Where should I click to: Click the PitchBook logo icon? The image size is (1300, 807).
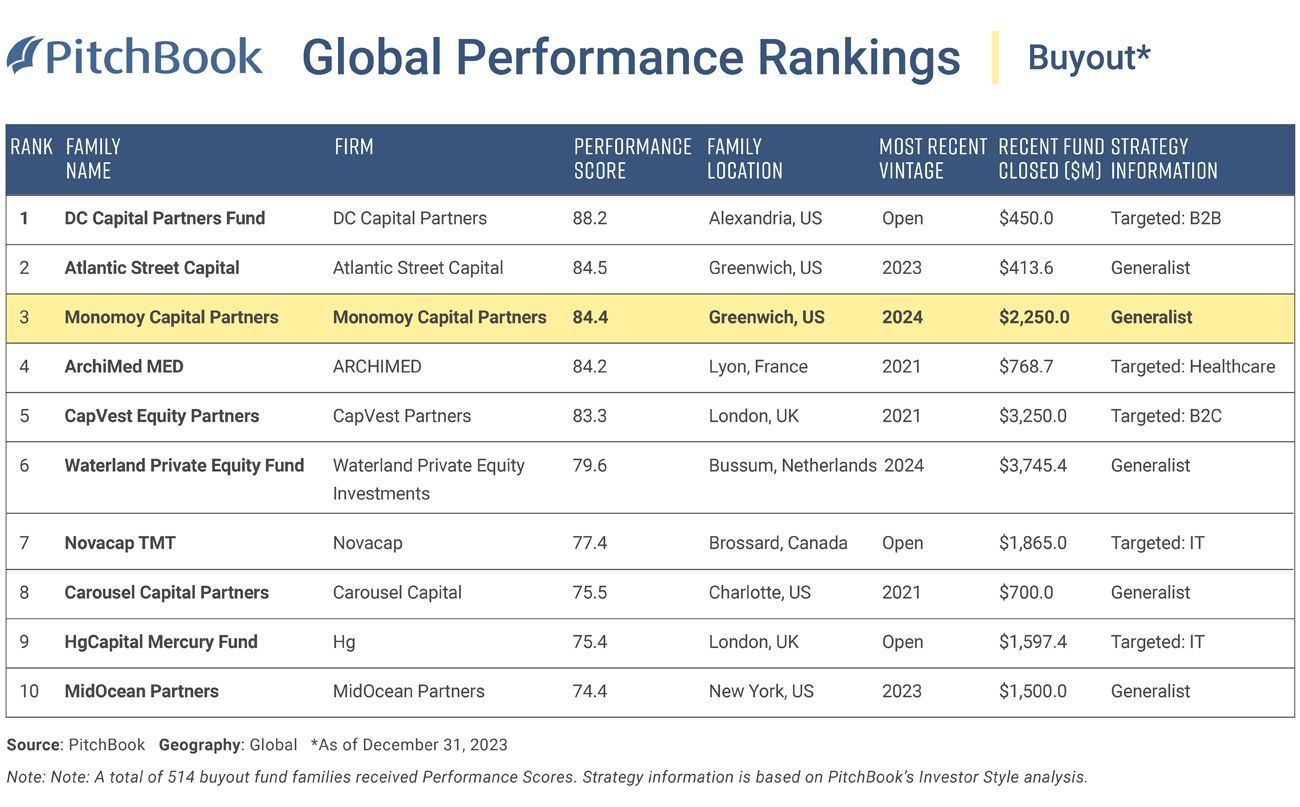(24, 55)
